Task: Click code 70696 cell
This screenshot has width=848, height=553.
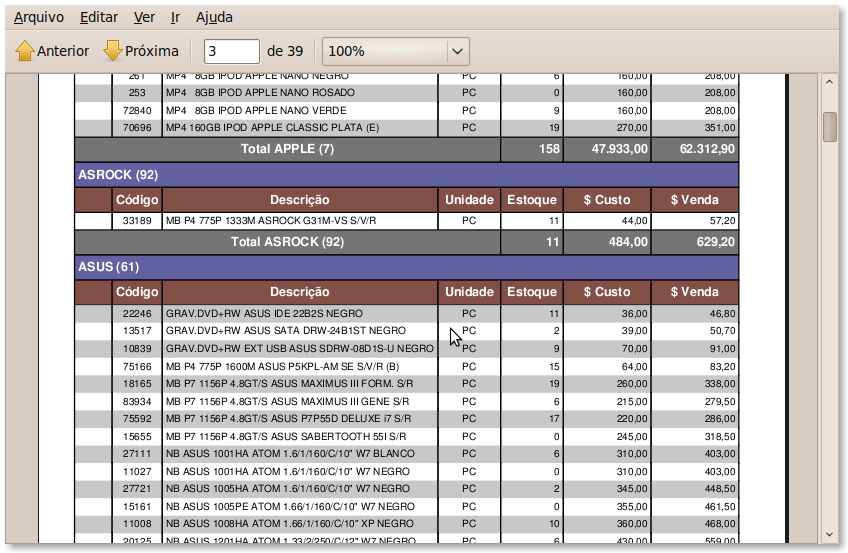Action: tap(137, 128)
